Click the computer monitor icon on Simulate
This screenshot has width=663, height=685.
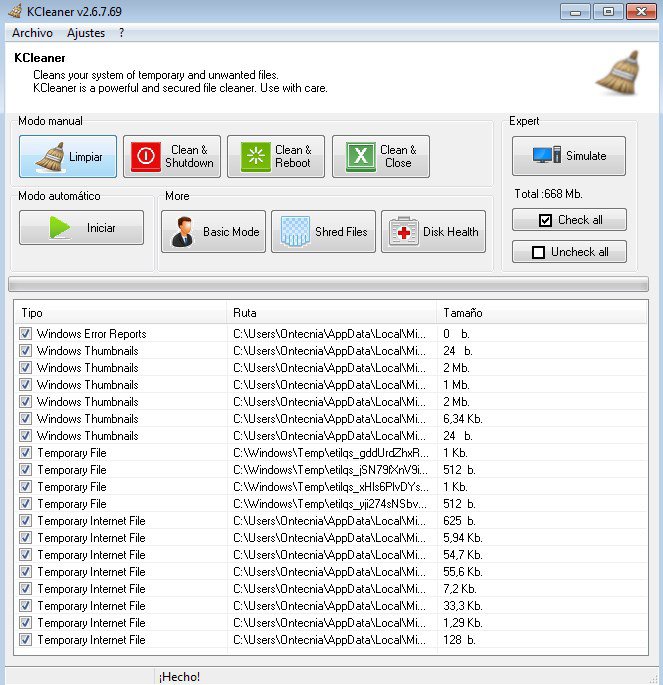click(x=546, y=155)
